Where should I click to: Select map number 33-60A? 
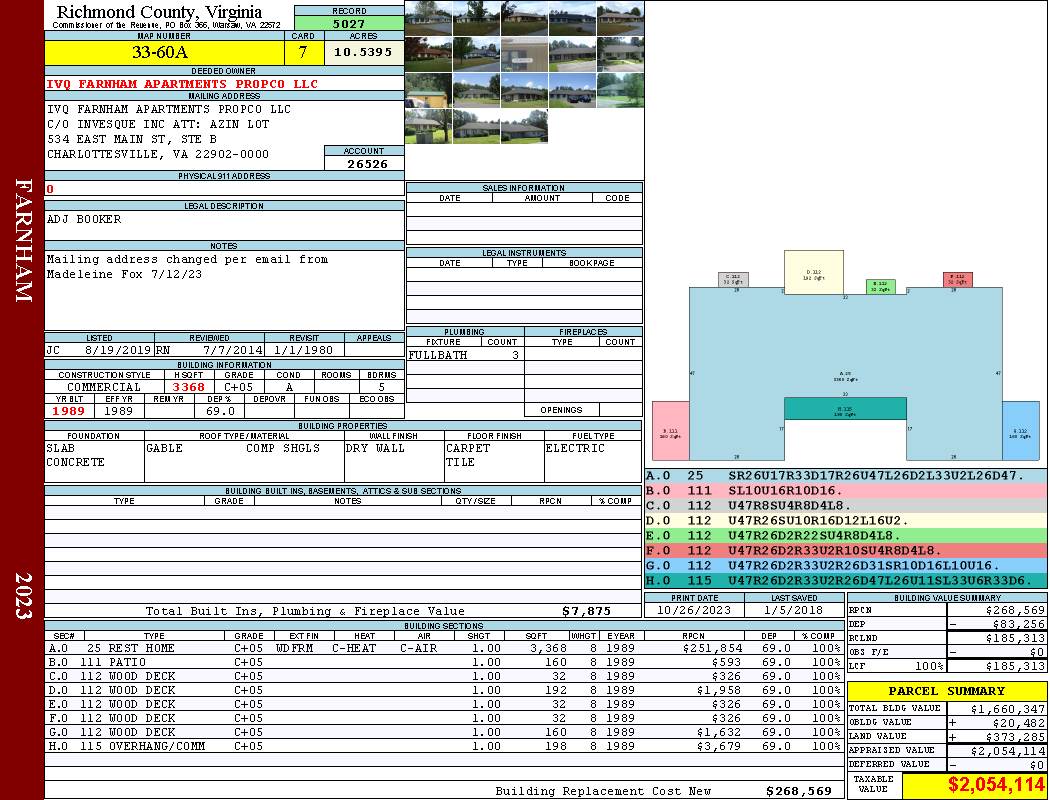pos(160,52)
